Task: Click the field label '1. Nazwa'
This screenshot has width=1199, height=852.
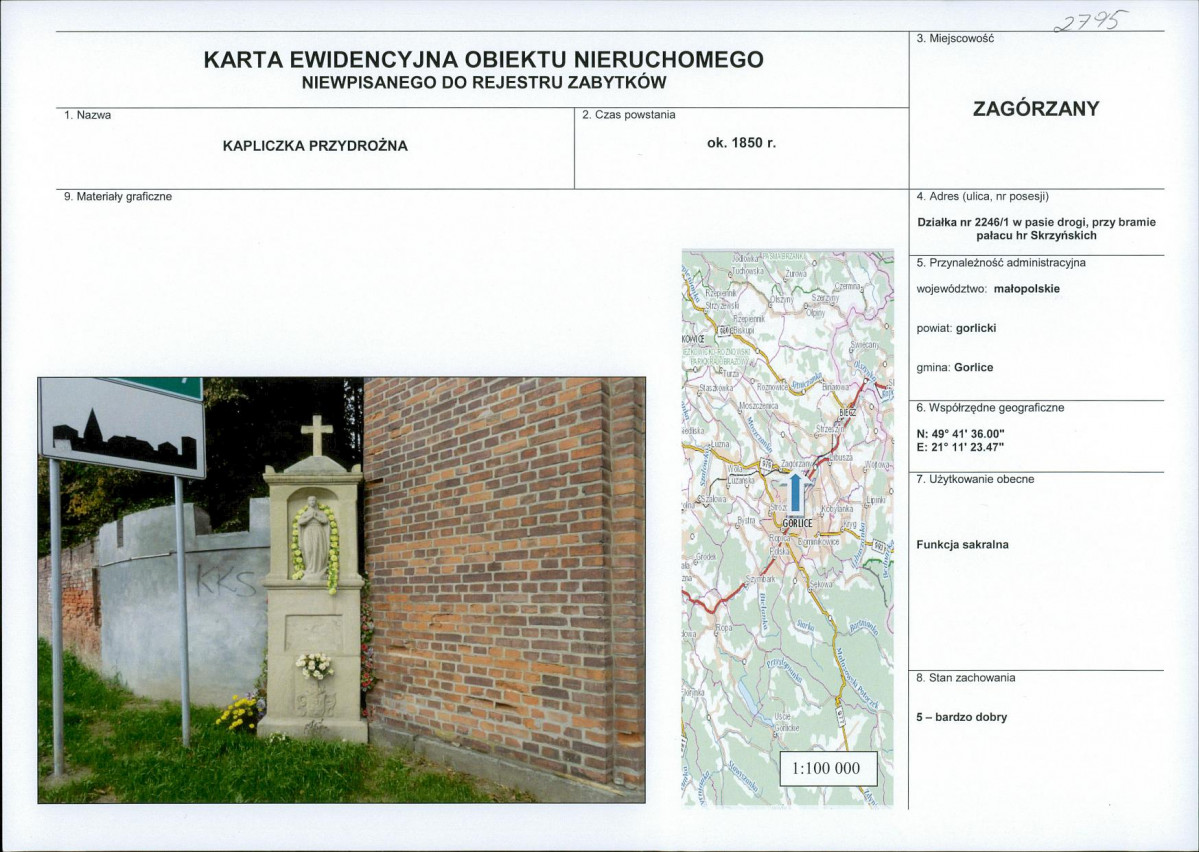Action: click(88, 115)
